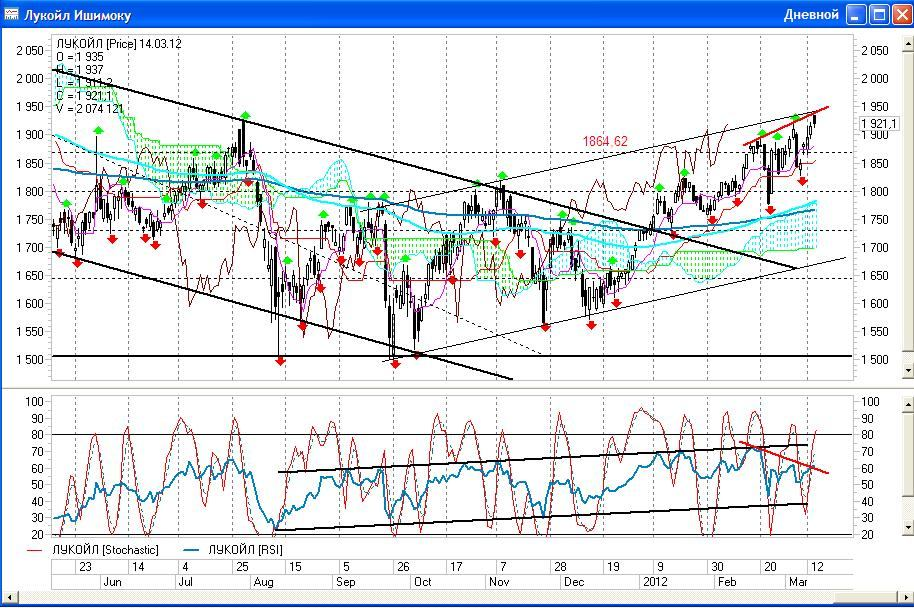This screenshot has width=914, height=608.
Task: Click the date label 26 on time axis
Action: 403,567
